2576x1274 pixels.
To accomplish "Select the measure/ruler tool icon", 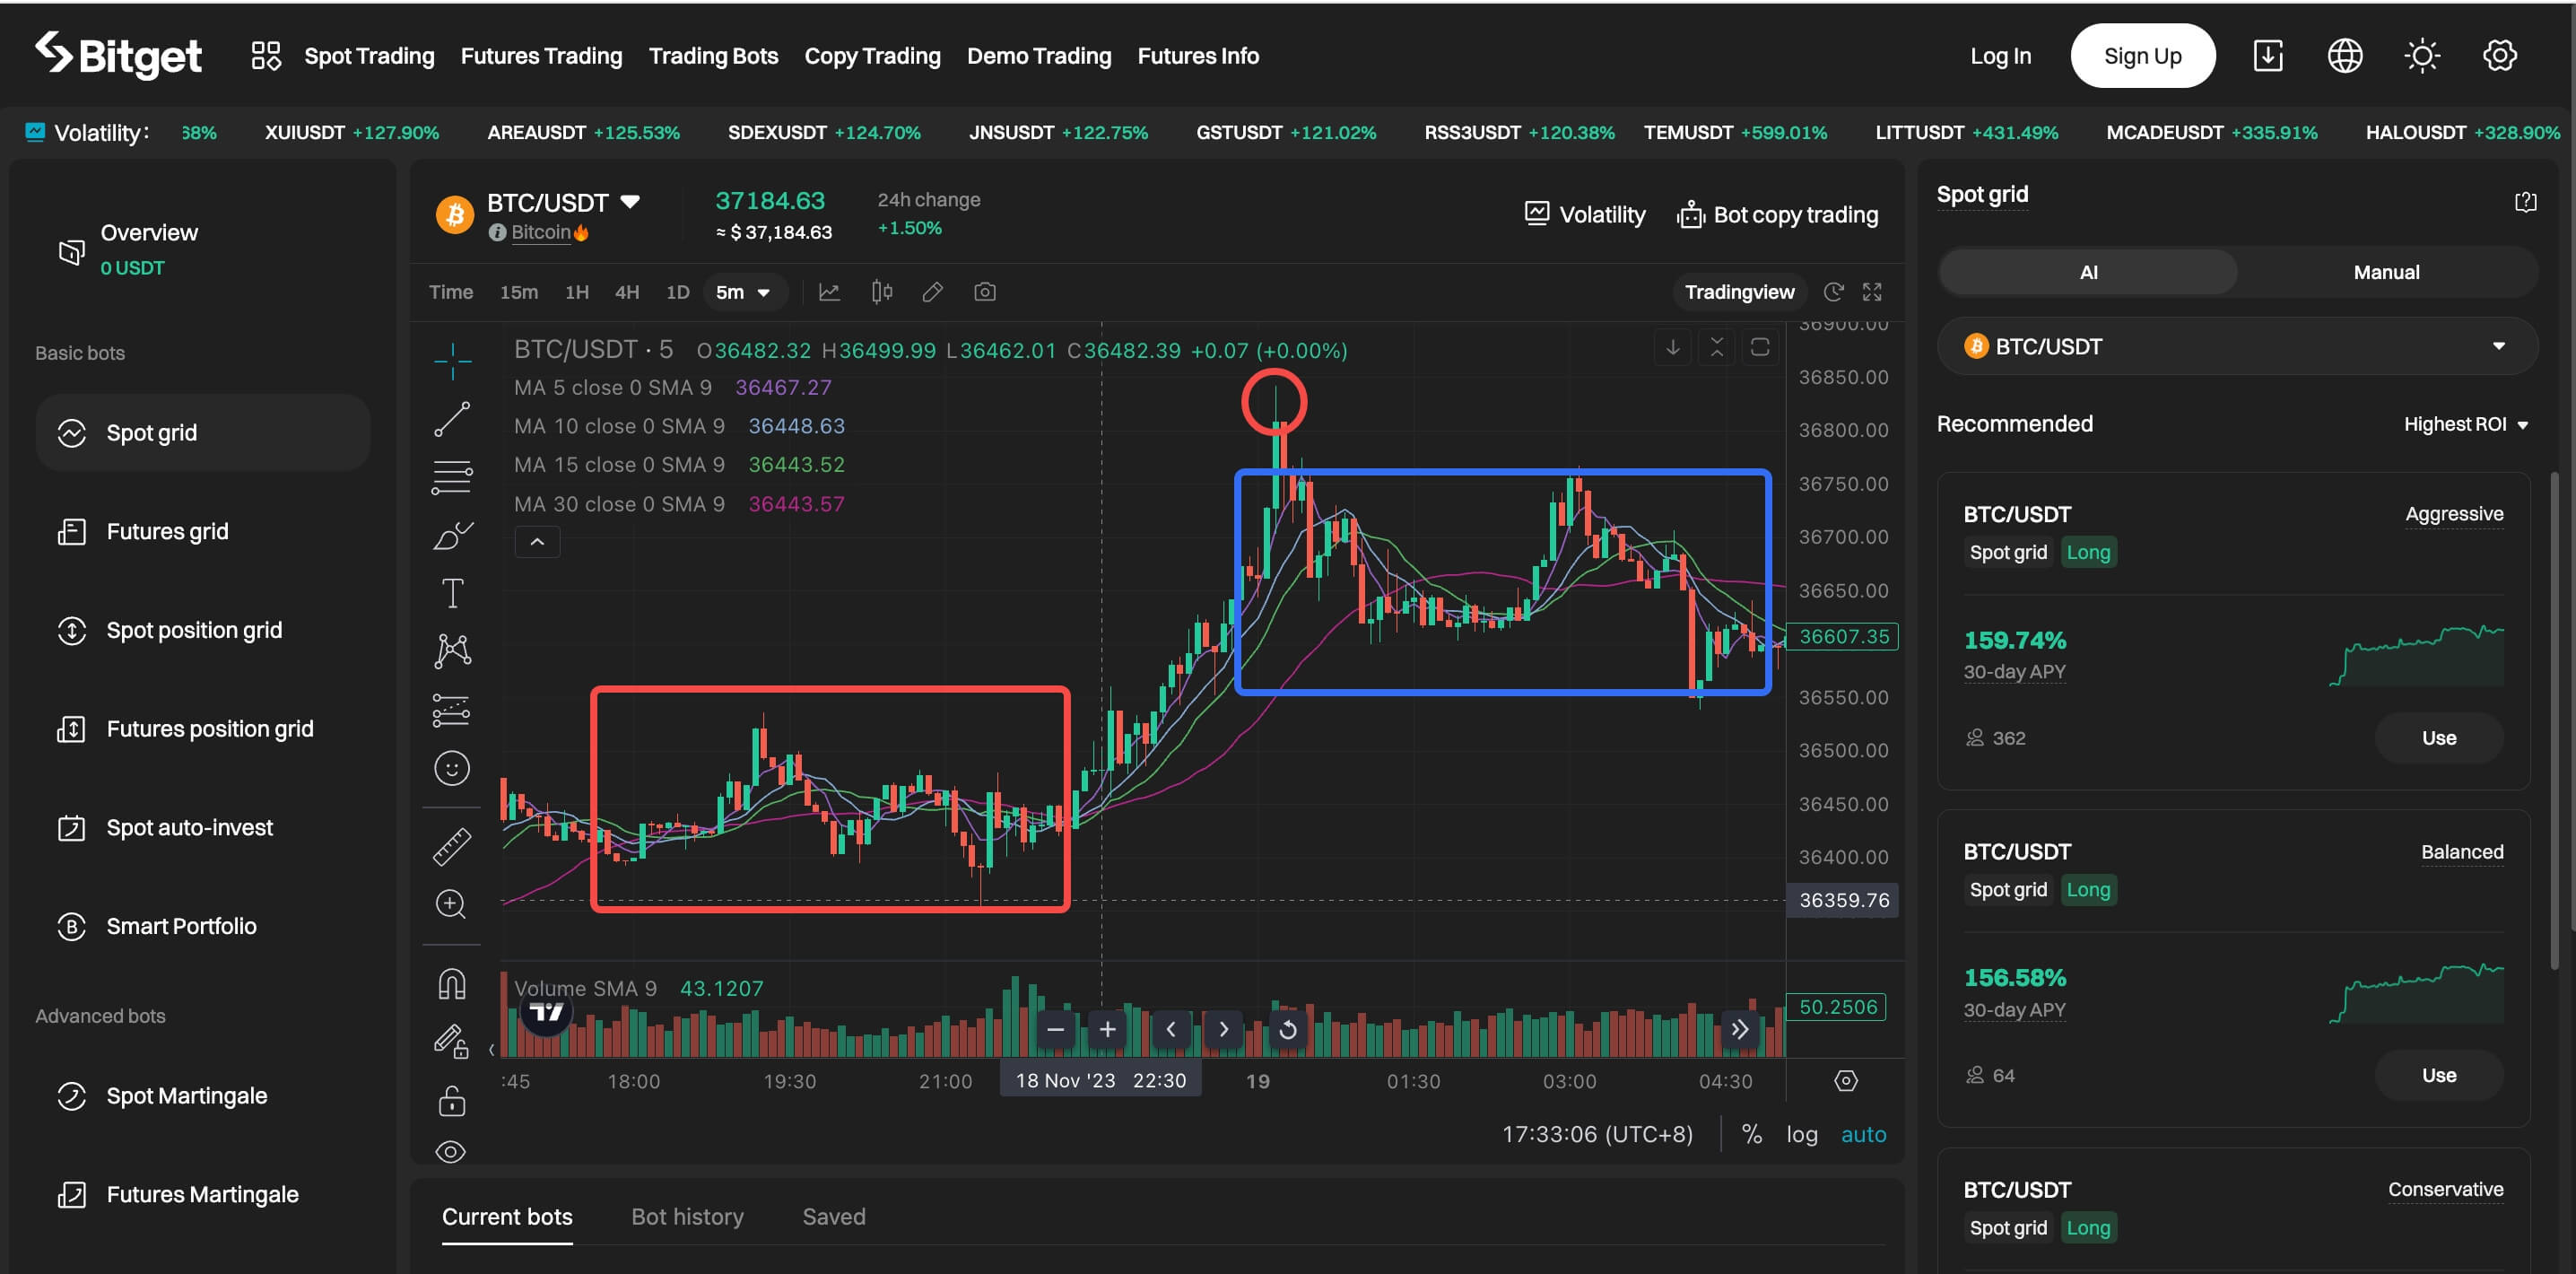I will pos(454,845).
